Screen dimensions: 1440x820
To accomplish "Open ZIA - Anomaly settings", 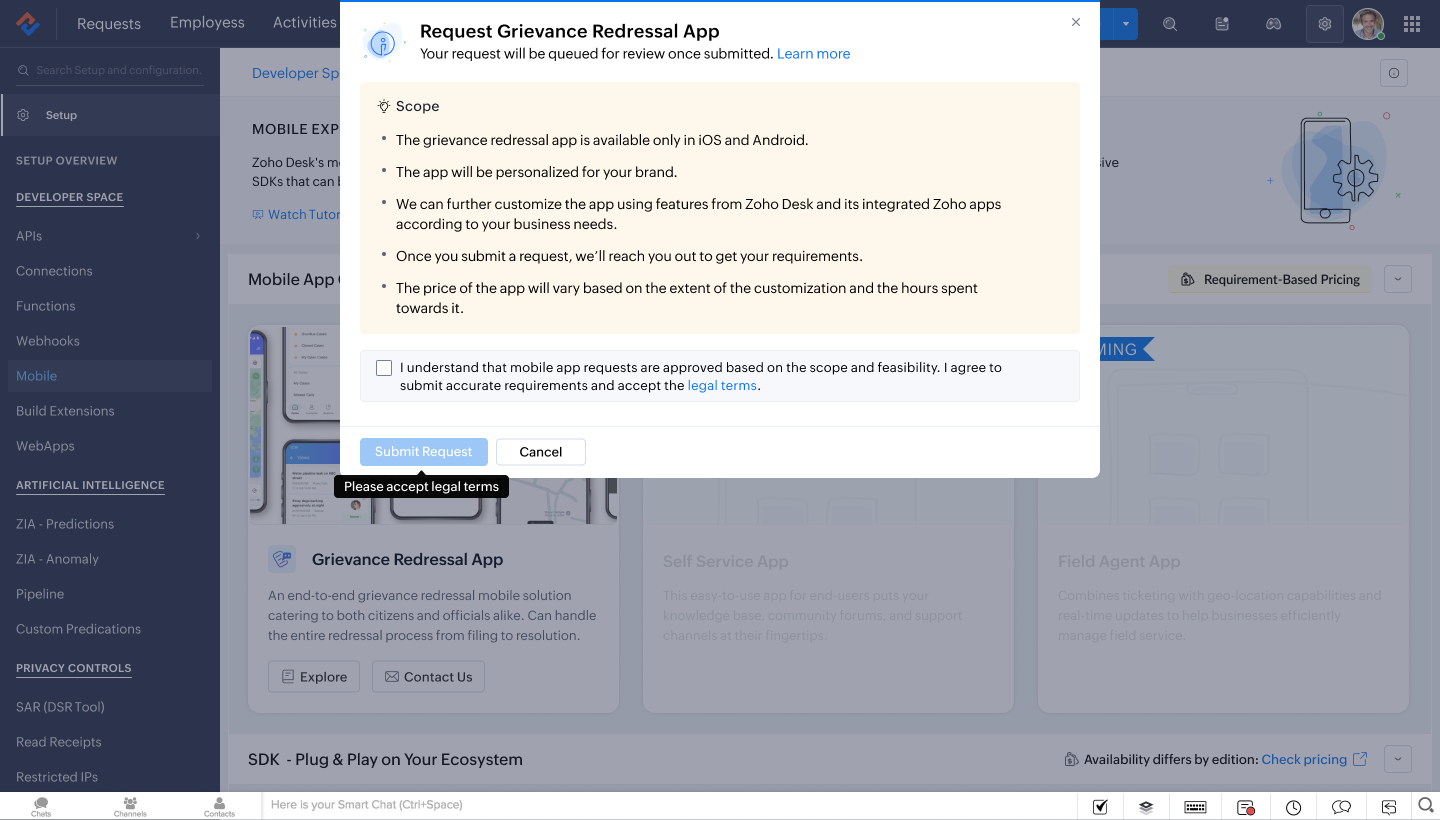I will click(x=57, y=559).
